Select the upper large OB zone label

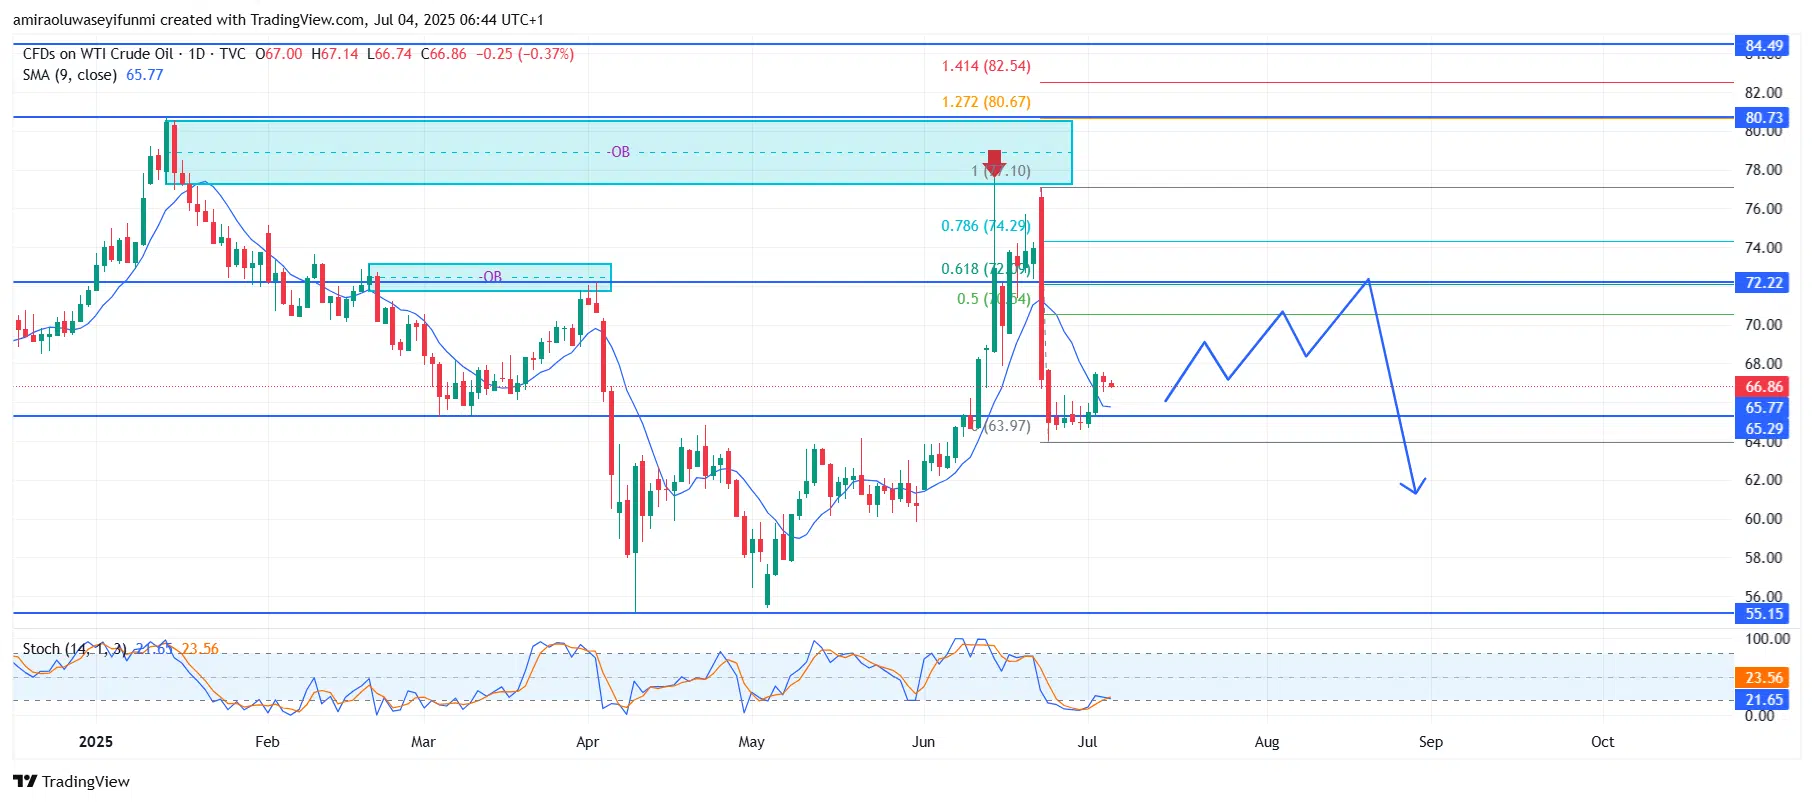[619, 152]
